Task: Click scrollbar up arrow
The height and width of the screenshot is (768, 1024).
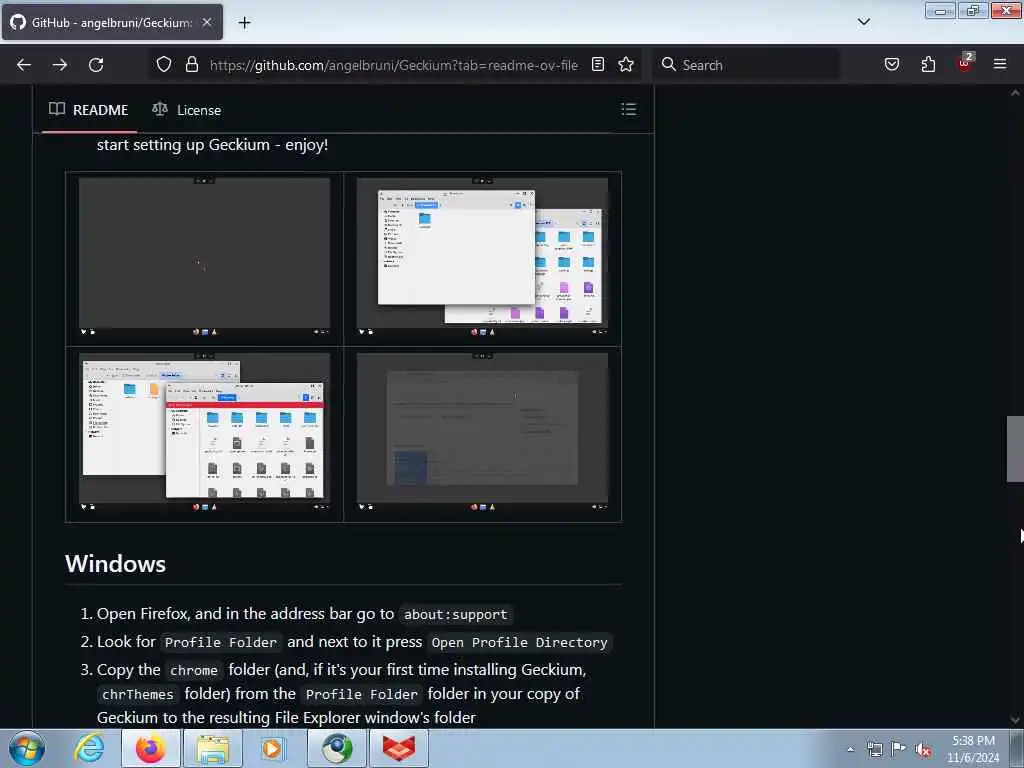Action: 1015,93
